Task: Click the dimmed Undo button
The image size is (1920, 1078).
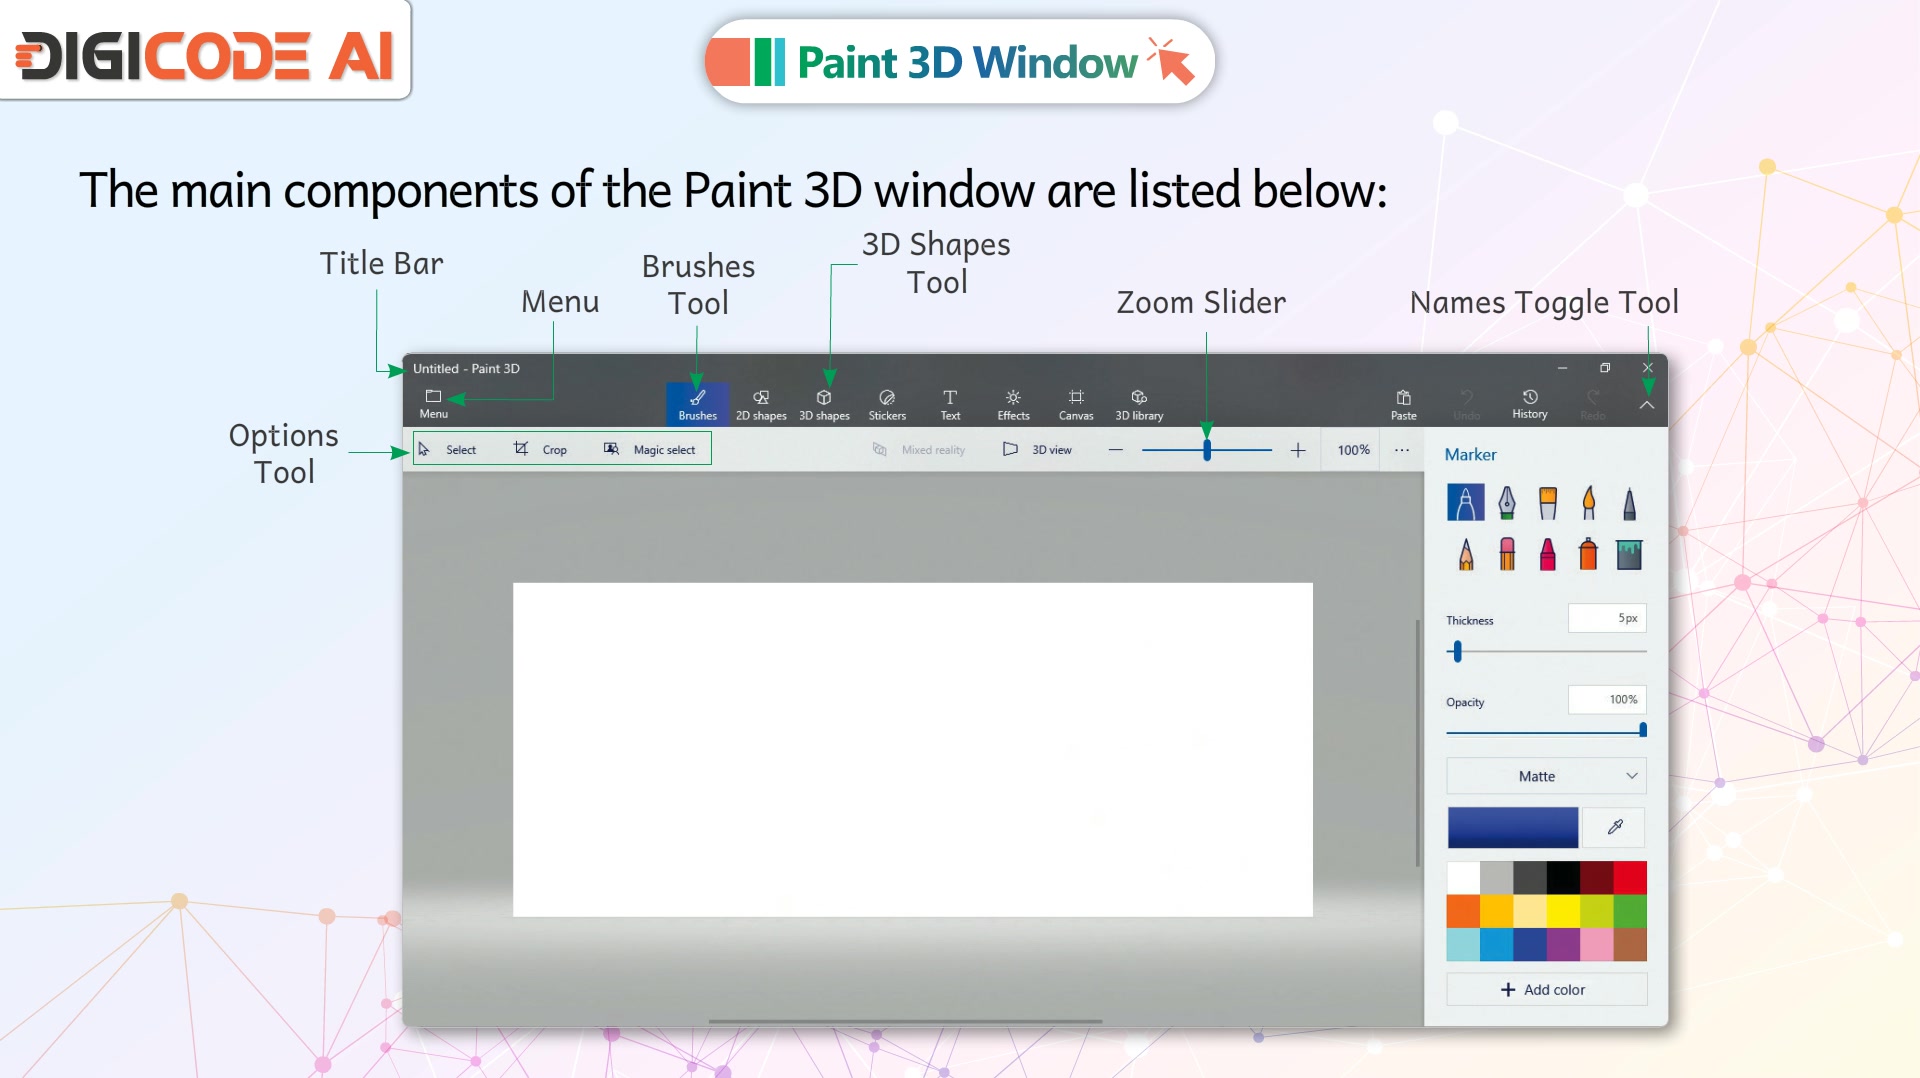Action: [1467, 405]
